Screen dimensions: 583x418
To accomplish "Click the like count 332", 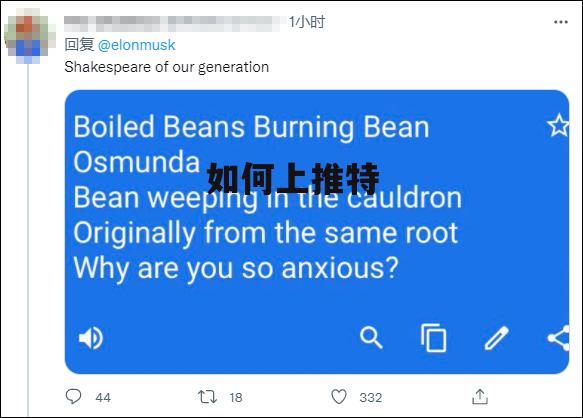I will click(x=371, y=398).
